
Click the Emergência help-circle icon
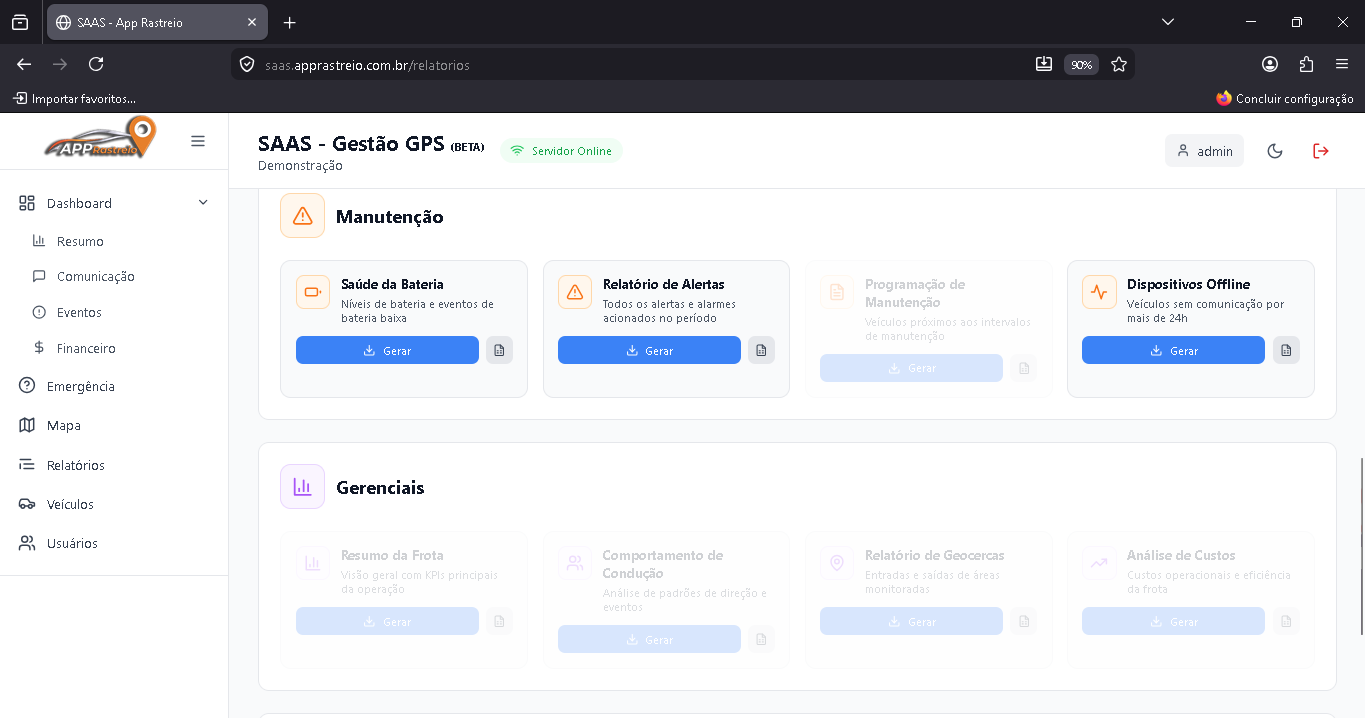[x=27, y=386]
